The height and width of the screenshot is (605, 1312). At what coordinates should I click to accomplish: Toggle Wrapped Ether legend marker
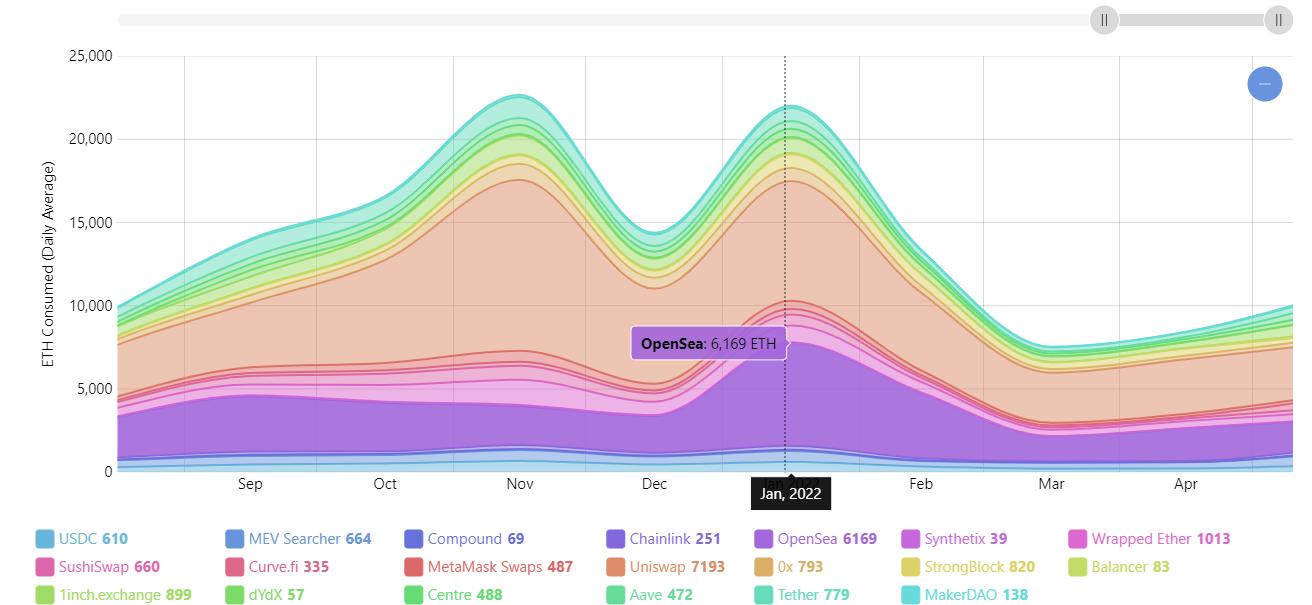click(1078, 539)
